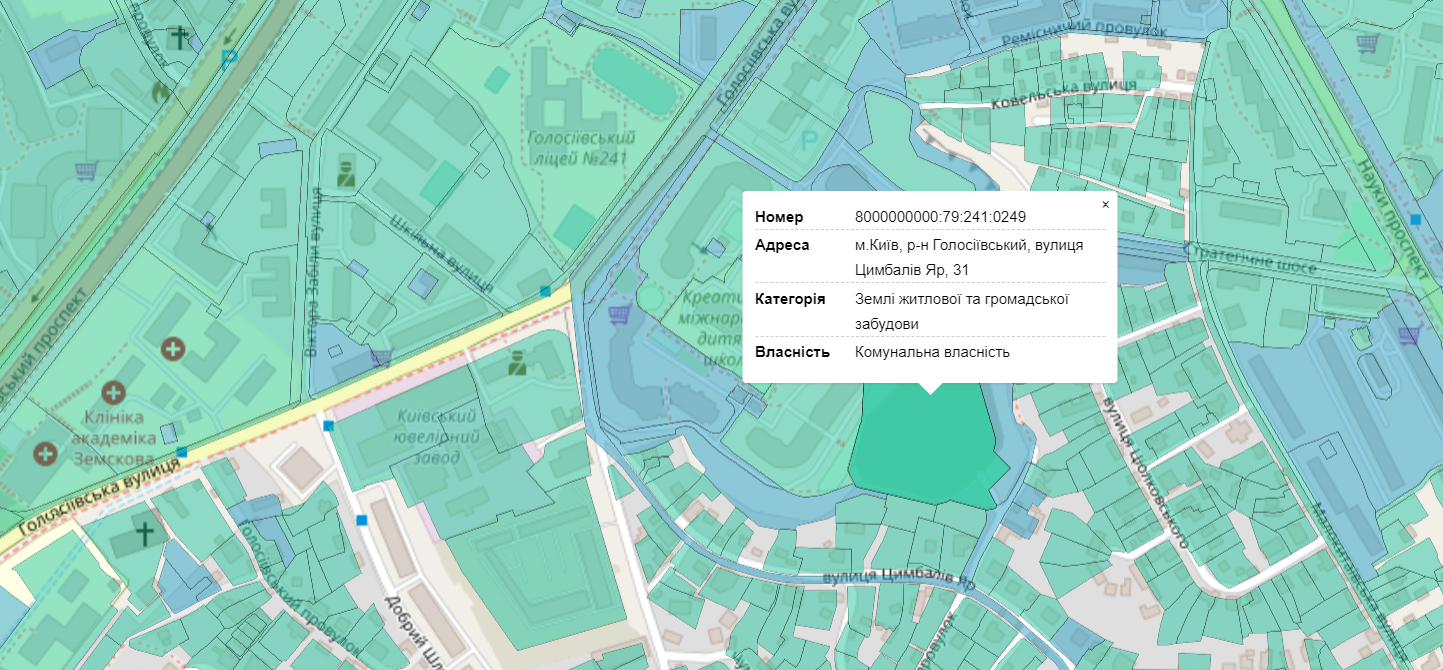This screenshot has height=670, width=1443.
Task: Click police icon above Київський ювелірний завод
Action: (x=517, y=362)
